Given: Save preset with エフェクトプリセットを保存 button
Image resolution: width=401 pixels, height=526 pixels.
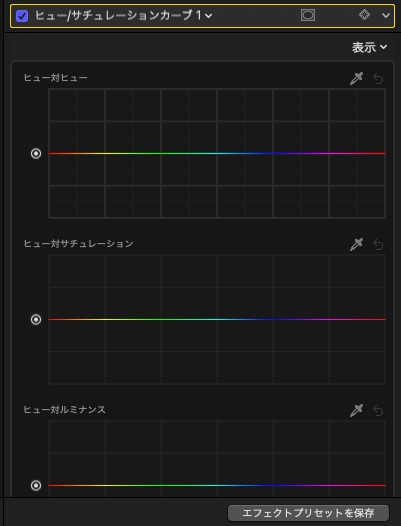Looking at the screenshot, I should 308,513.
